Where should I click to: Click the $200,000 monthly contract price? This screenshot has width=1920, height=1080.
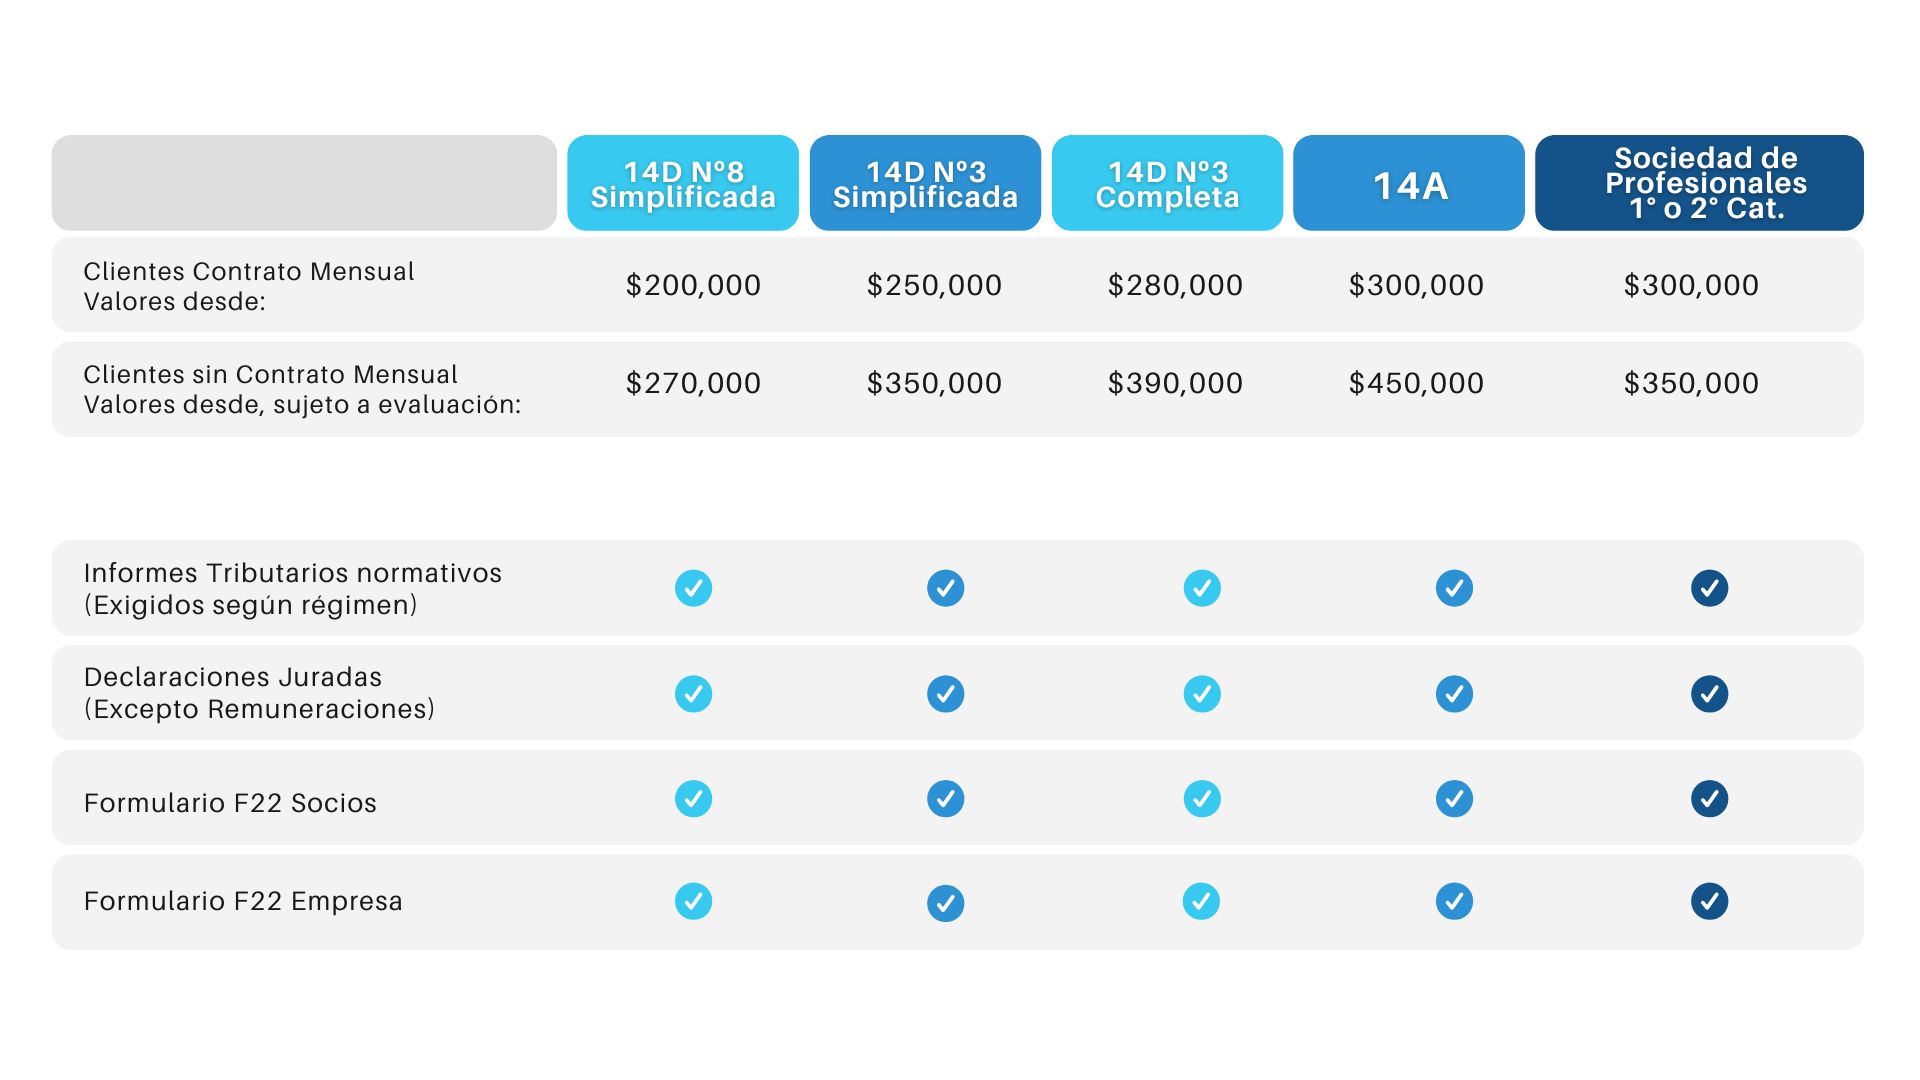(x=693, y=285)
